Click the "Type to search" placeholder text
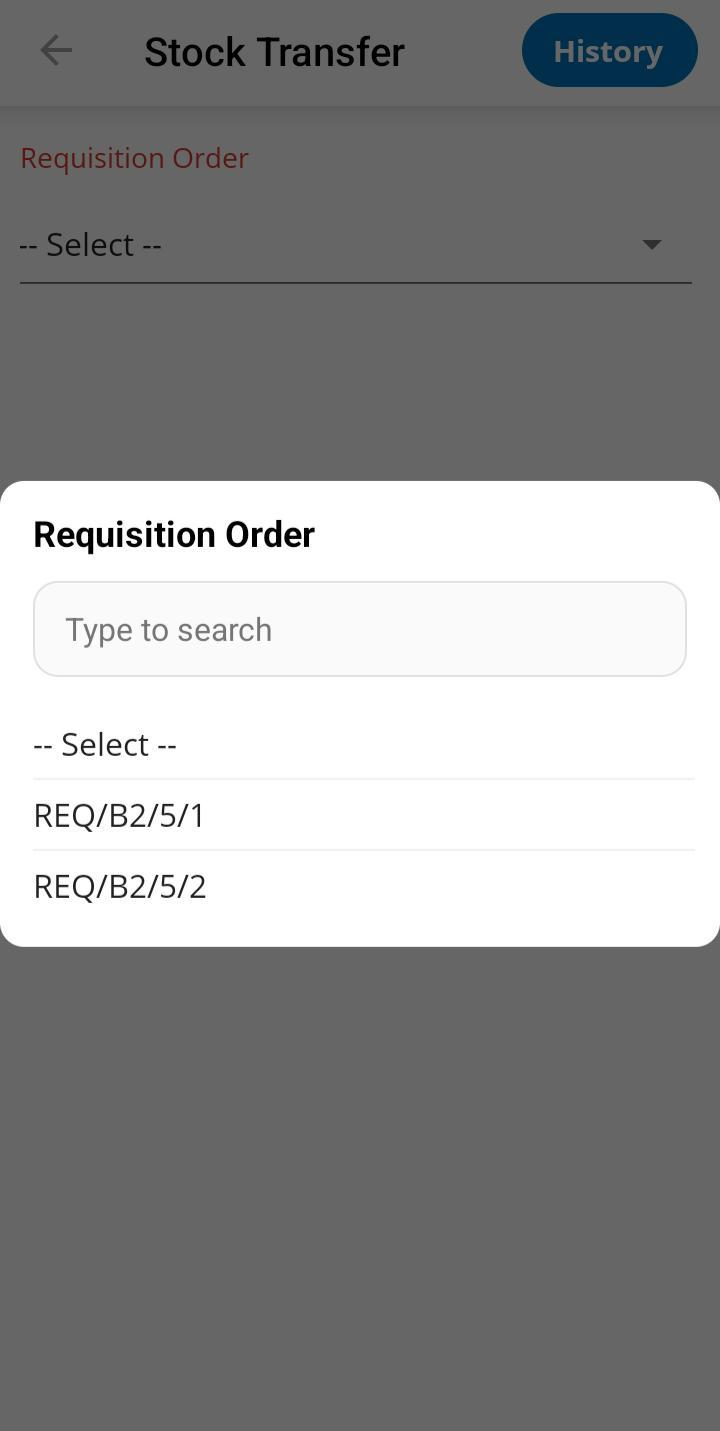 (x=168, y=629)
